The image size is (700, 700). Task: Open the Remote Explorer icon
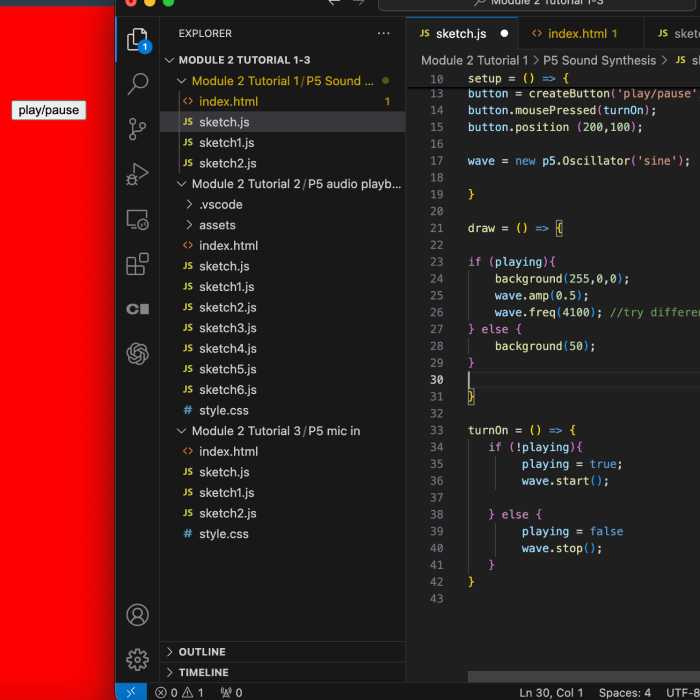click(137, 220)
